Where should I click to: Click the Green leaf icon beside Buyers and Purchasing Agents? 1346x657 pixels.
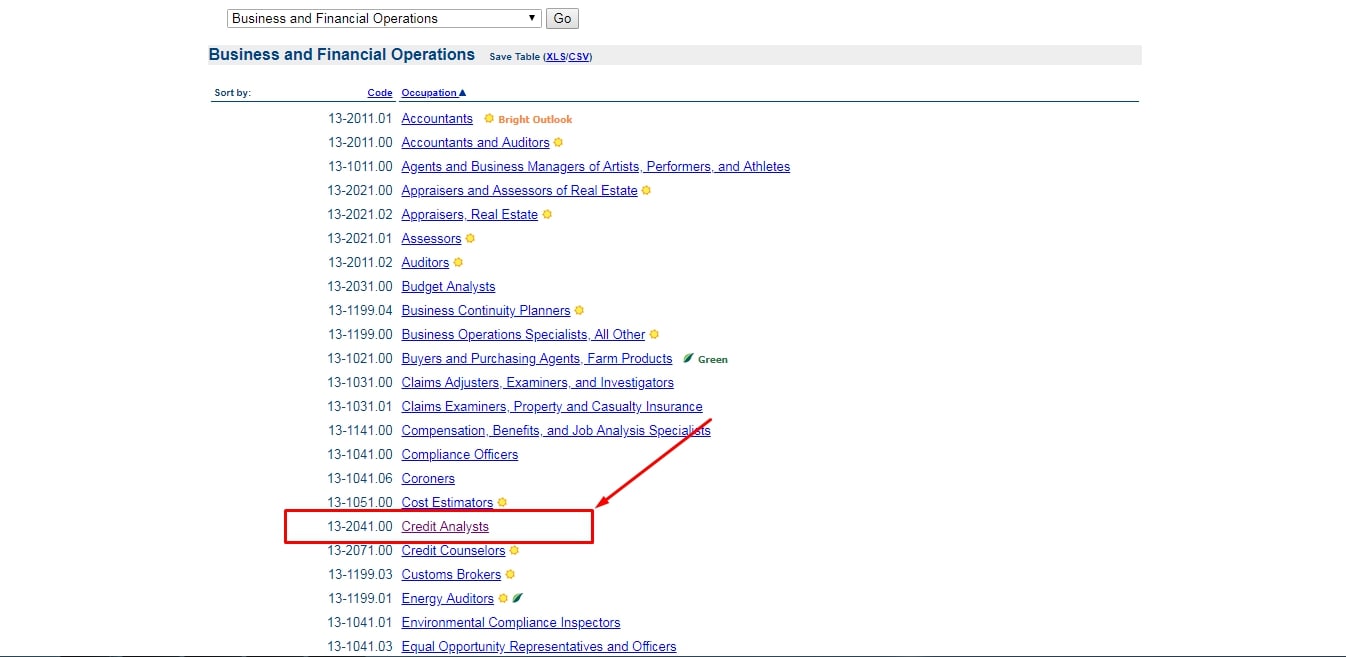coord(688,358)
